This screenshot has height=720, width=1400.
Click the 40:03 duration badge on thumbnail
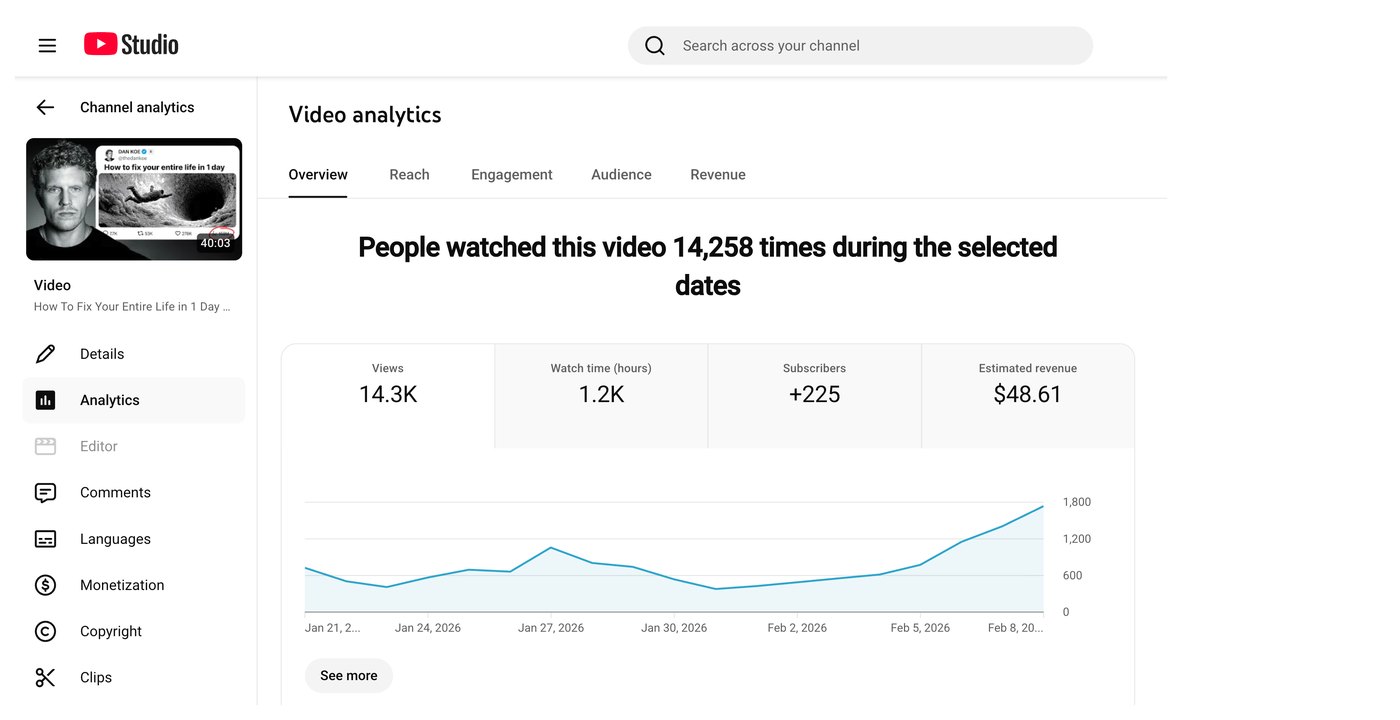[x=215, y=243]
